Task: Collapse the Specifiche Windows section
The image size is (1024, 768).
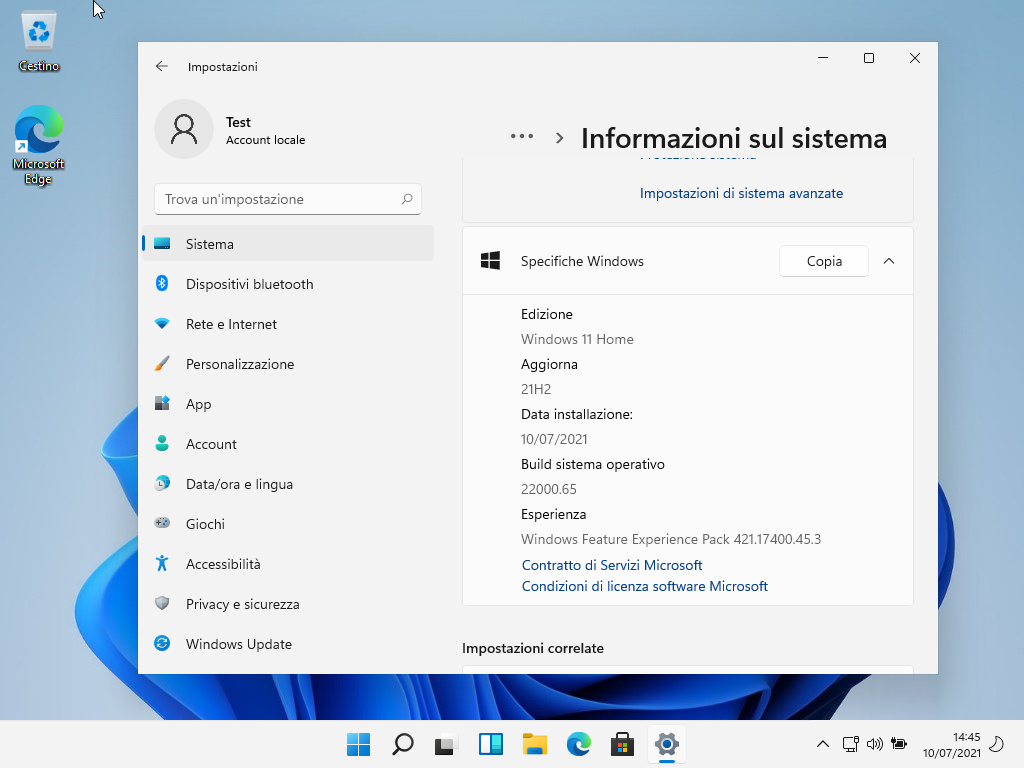Action: 889,261
